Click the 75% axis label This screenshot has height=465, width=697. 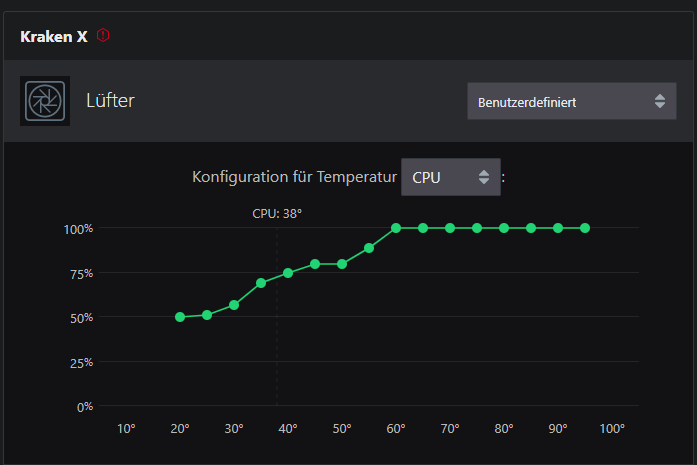[82, 274]
